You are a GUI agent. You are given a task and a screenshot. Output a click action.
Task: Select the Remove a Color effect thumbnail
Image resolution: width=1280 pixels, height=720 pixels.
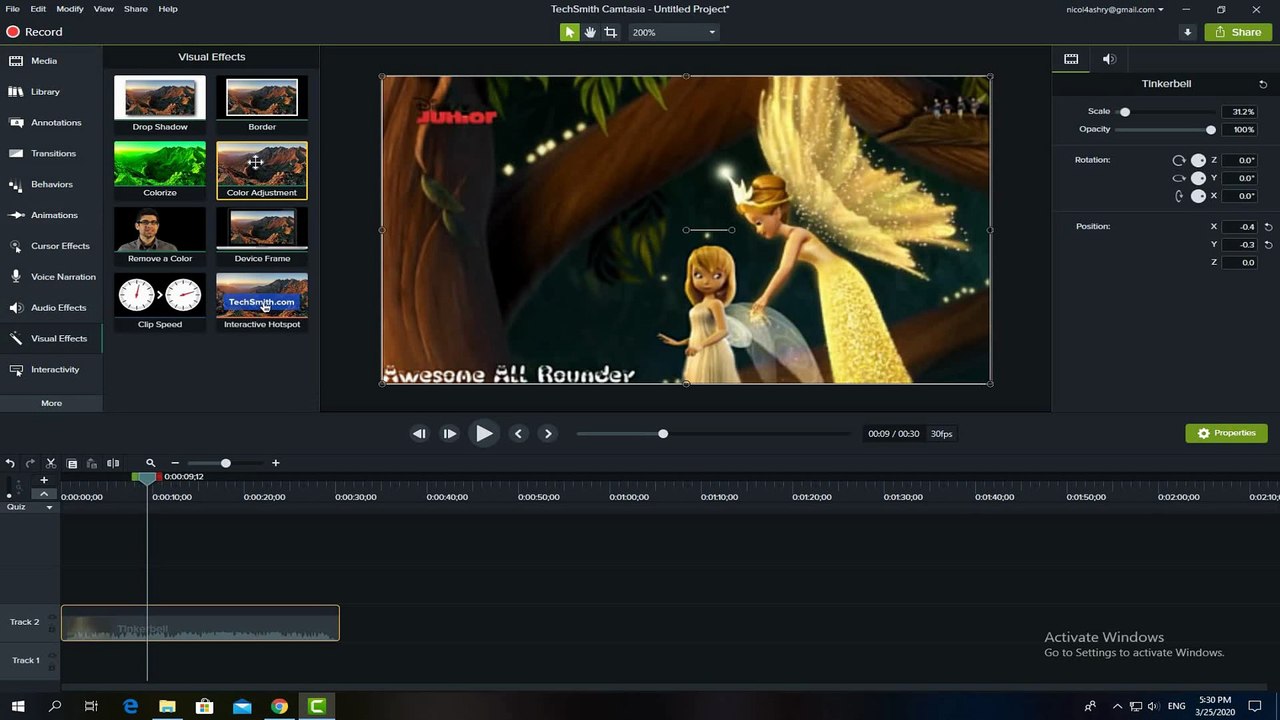pos(160,236)
